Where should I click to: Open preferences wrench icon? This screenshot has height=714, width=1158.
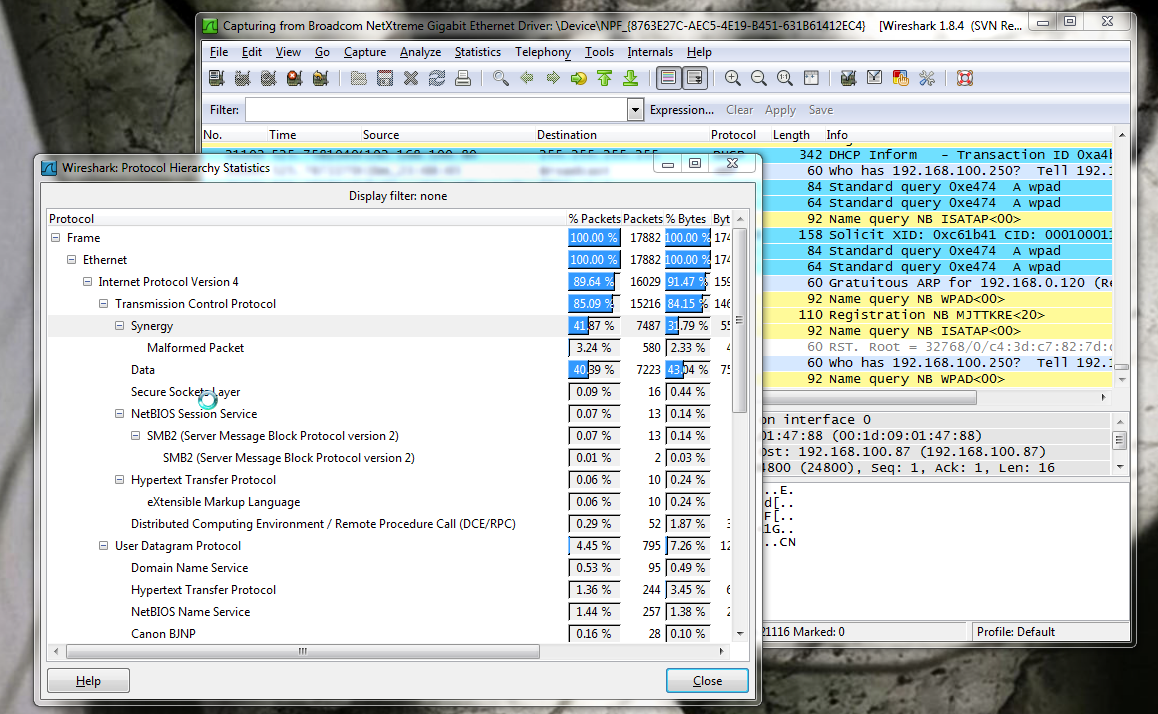point(927,78)
